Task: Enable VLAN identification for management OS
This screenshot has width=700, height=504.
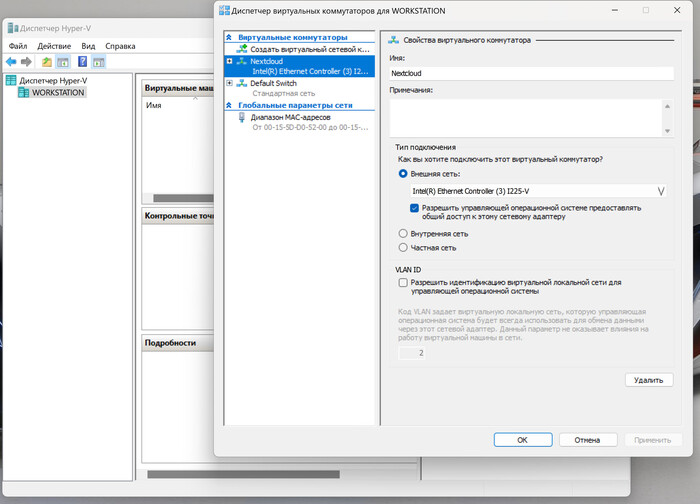Action: coord(403,283)
